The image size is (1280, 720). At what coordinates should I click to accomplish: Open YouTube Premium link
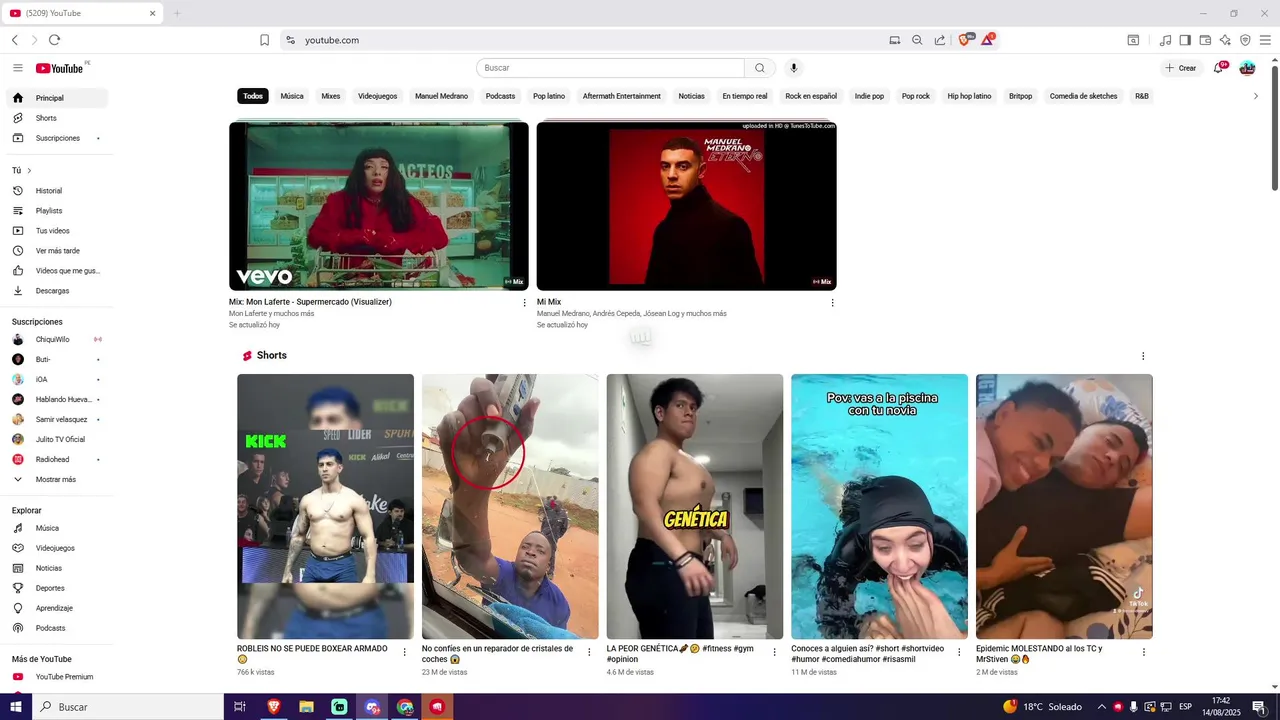click(x=58, y=677)
